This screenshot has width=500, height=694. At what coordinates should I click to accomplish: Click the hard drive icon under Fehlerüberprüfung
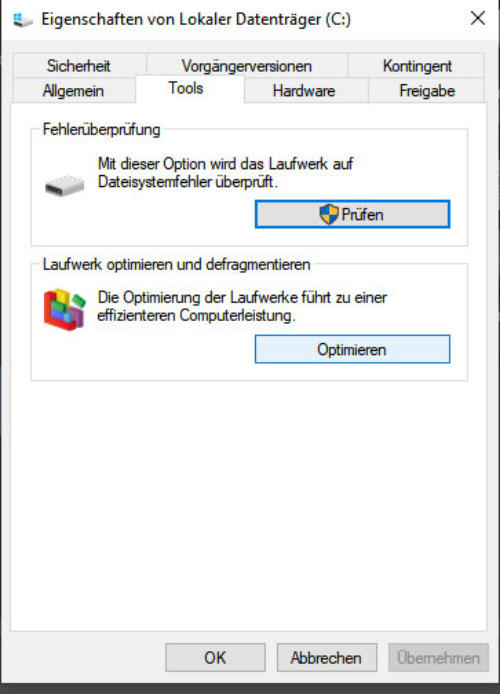[x=65, y=185]
